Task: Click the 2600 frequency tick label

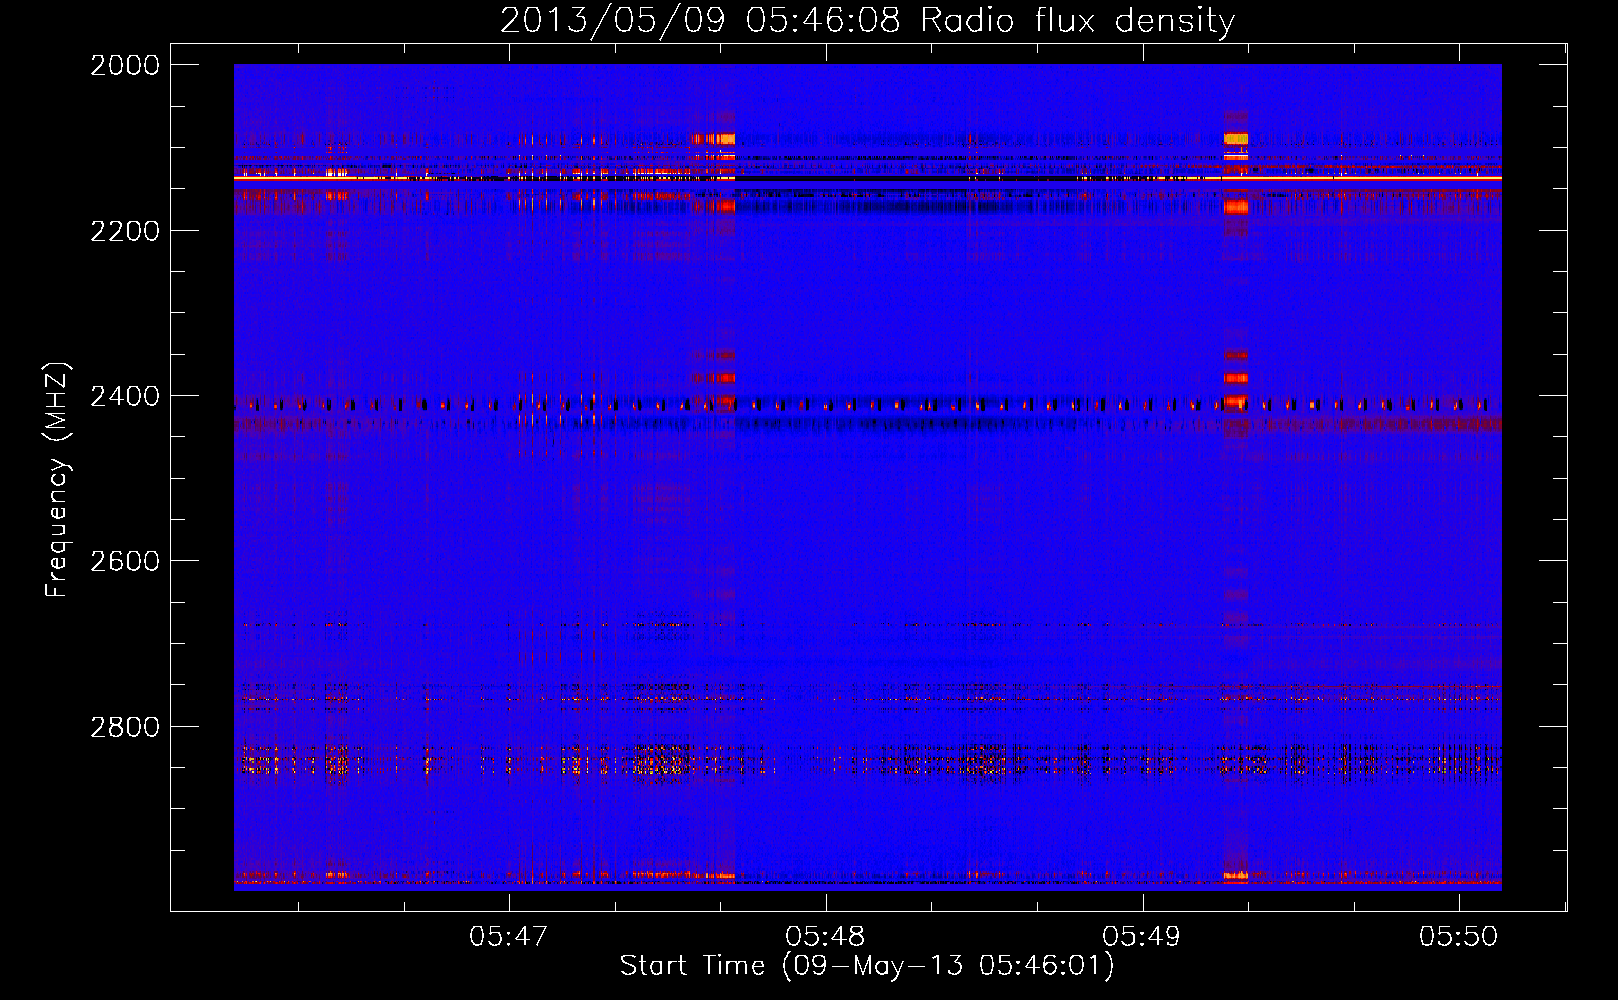Action: pos(125,561)
